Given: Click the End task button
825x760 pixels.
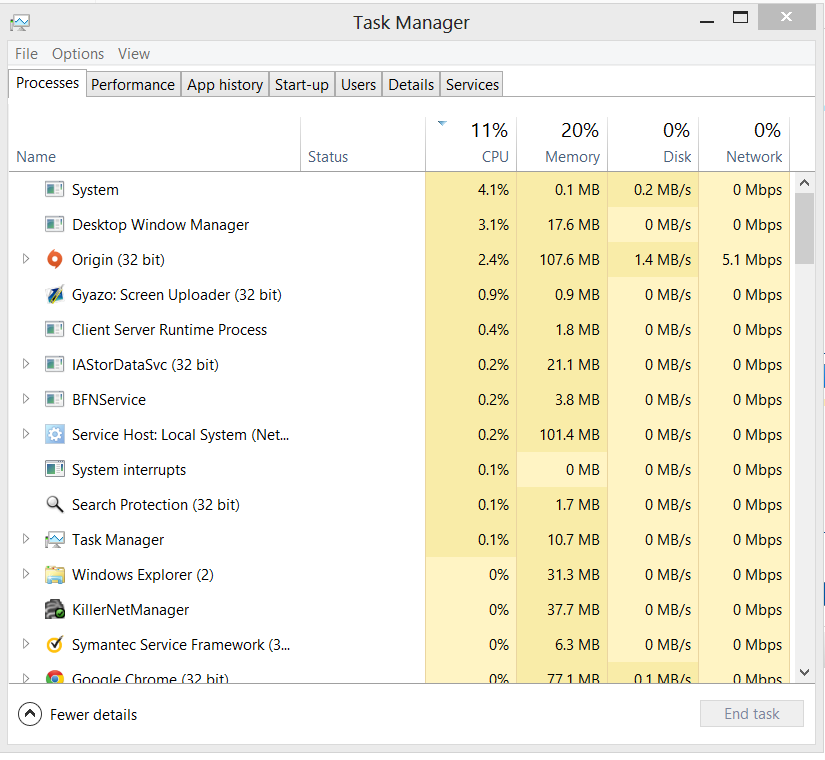Looking at the screenshot, I should click(x=752, y=714).
